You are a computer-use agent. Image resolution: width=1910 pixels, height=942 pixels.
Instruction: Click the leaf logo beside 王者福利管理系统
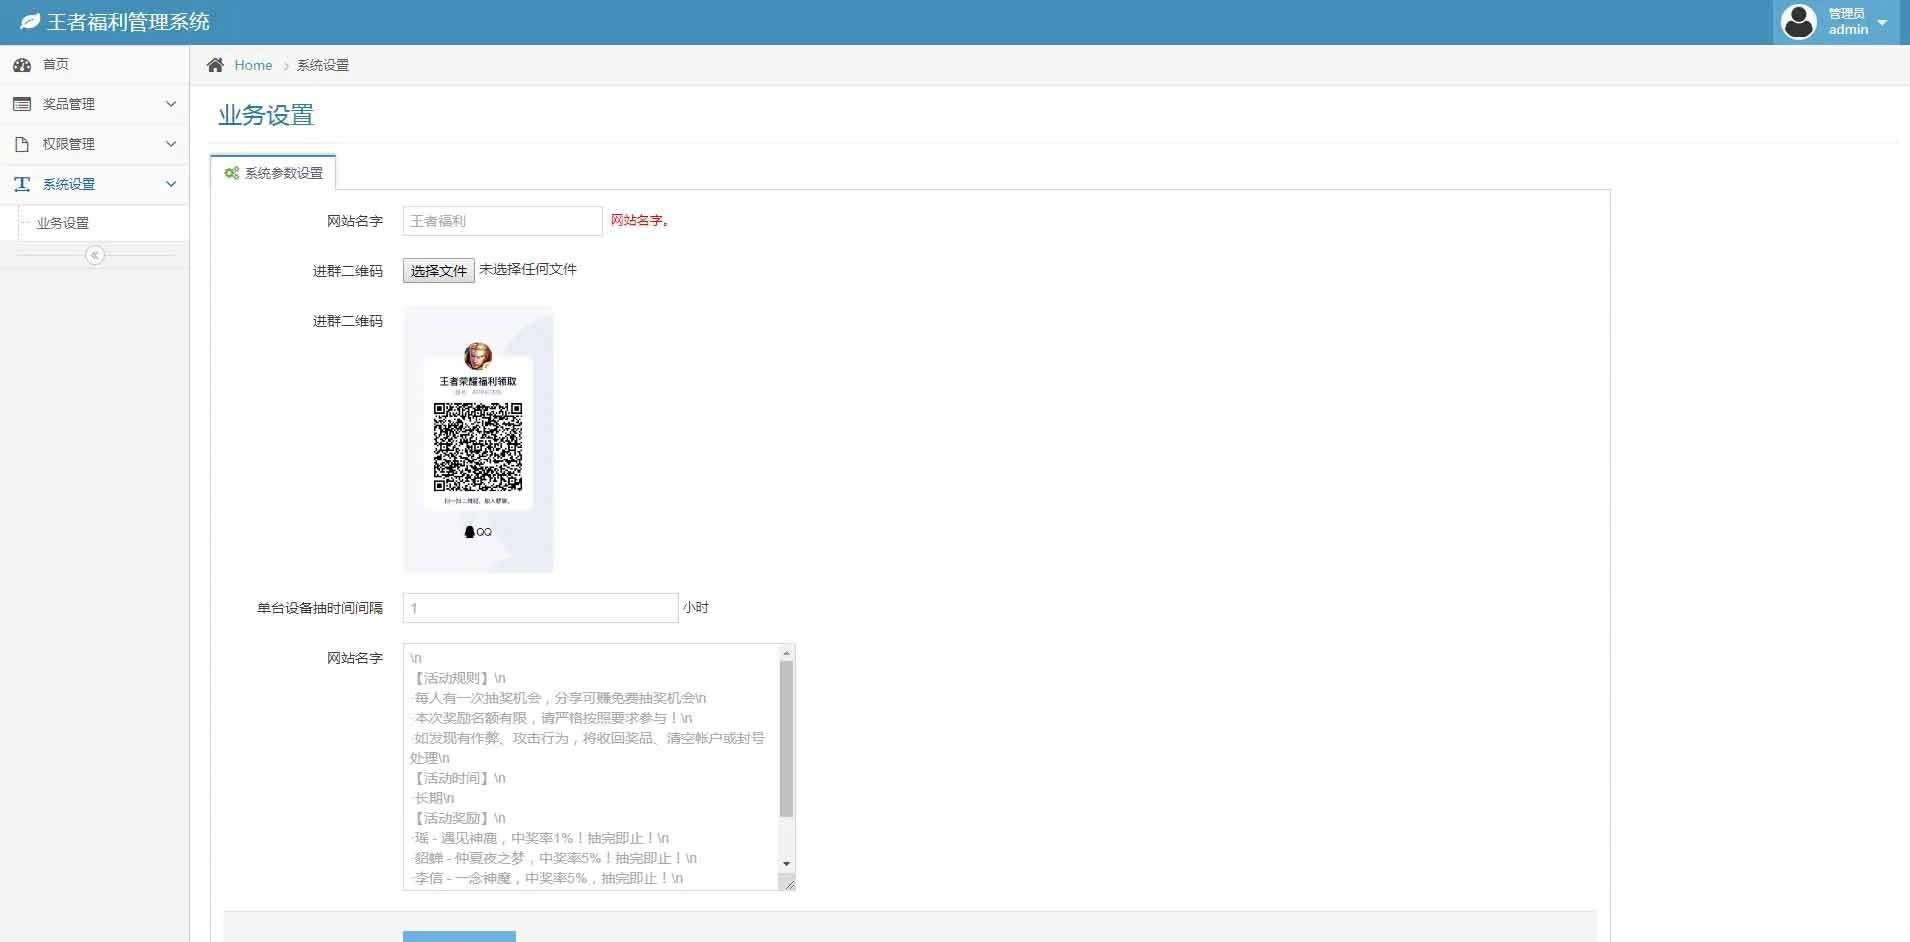coord(28,20)
